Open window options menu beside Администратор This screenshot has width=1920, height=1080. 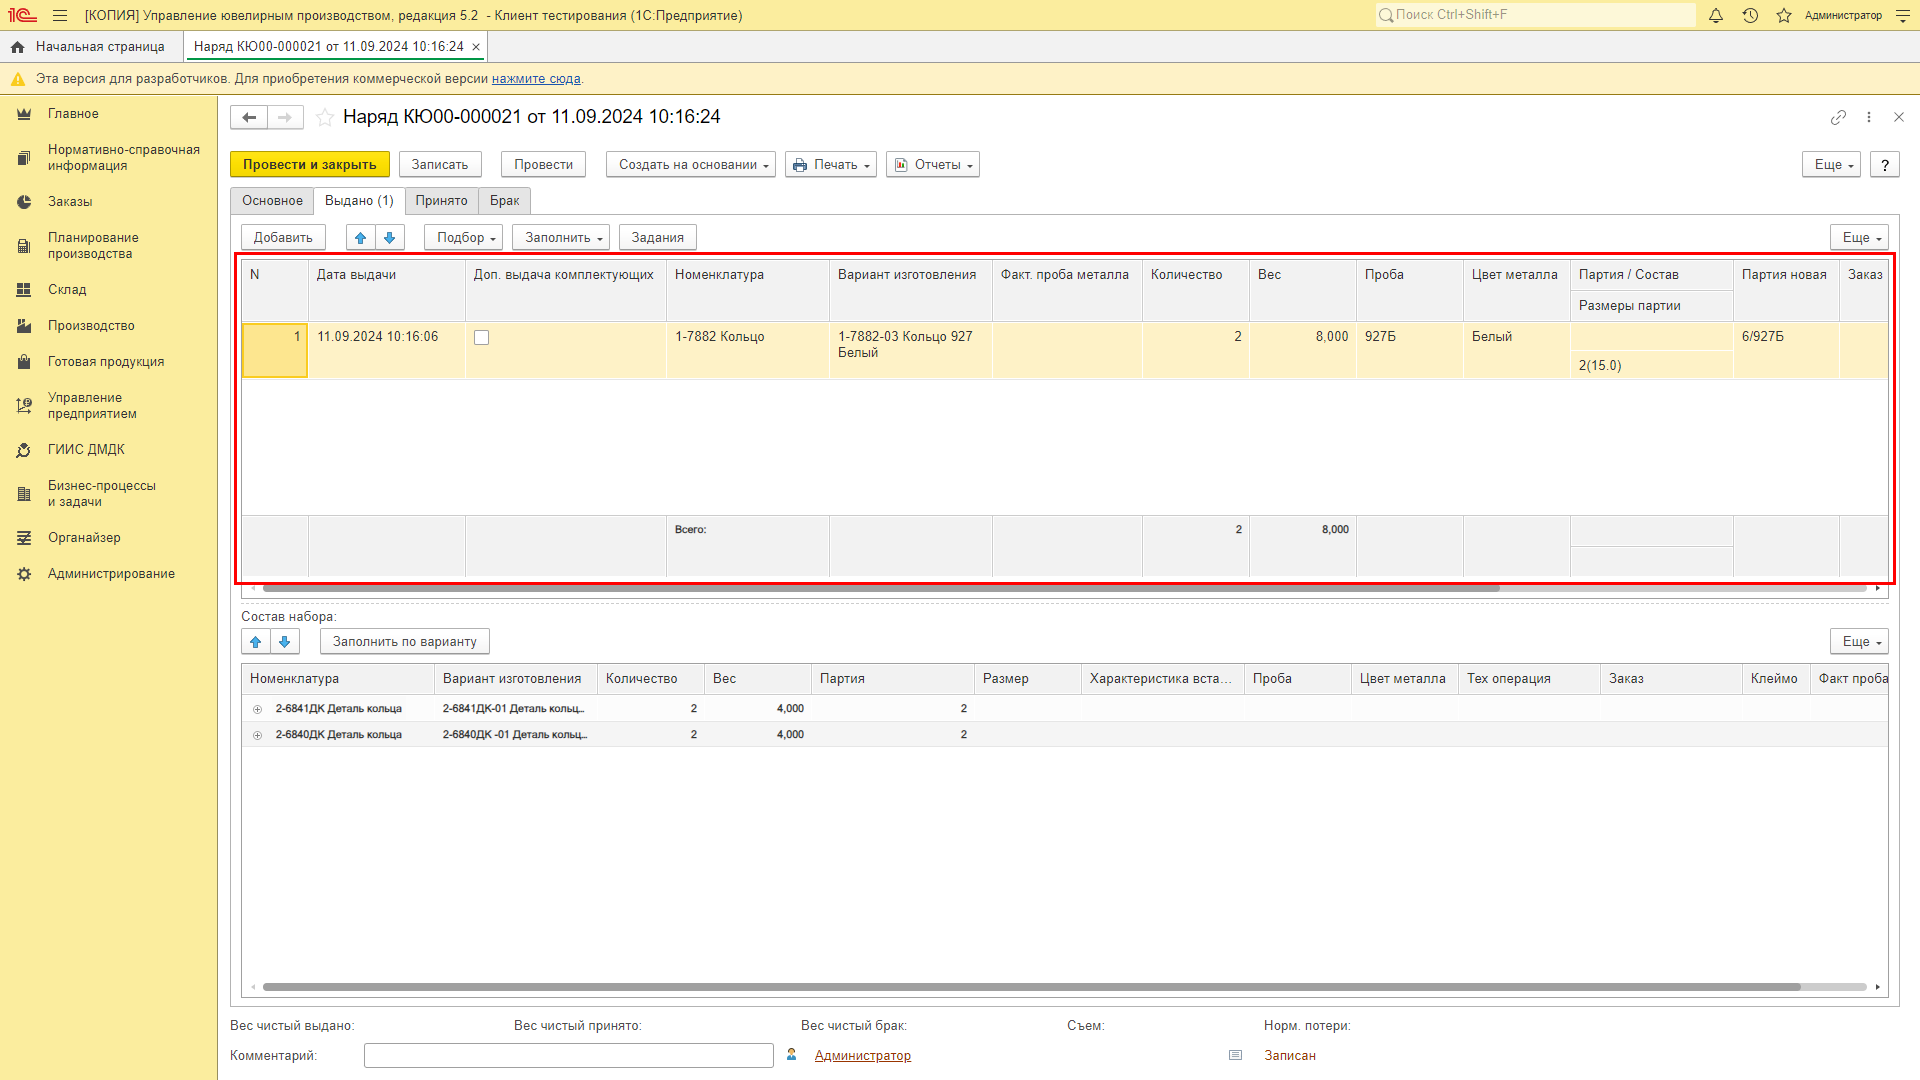[1903, 15]
